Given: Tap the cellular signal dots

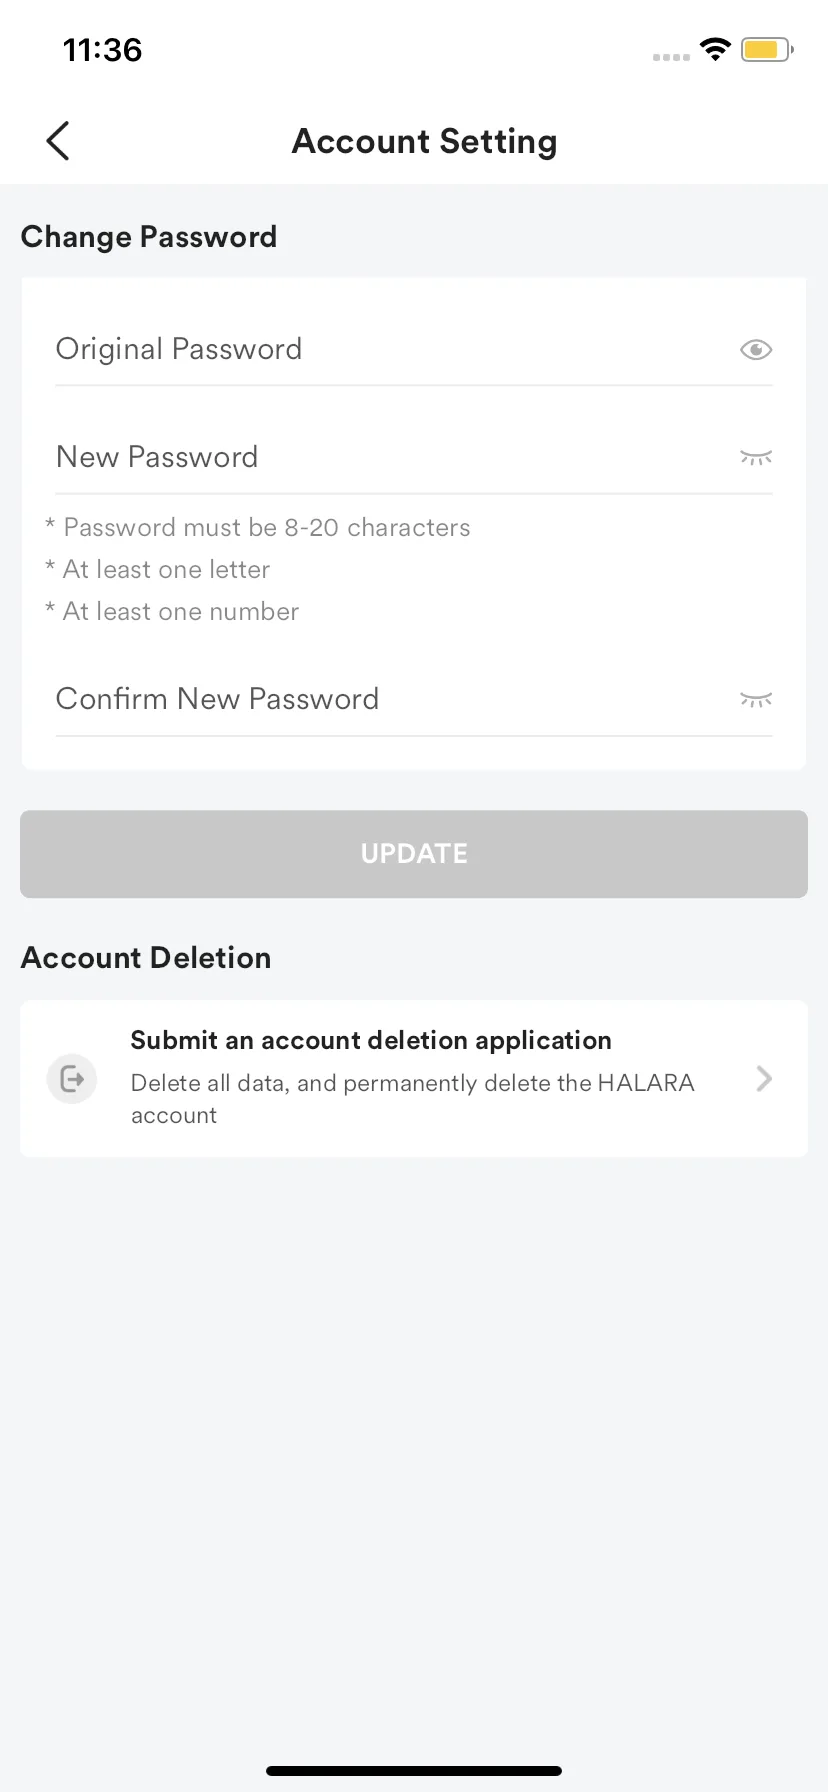Looking at the screenshot, I should (x=671, y=57).
